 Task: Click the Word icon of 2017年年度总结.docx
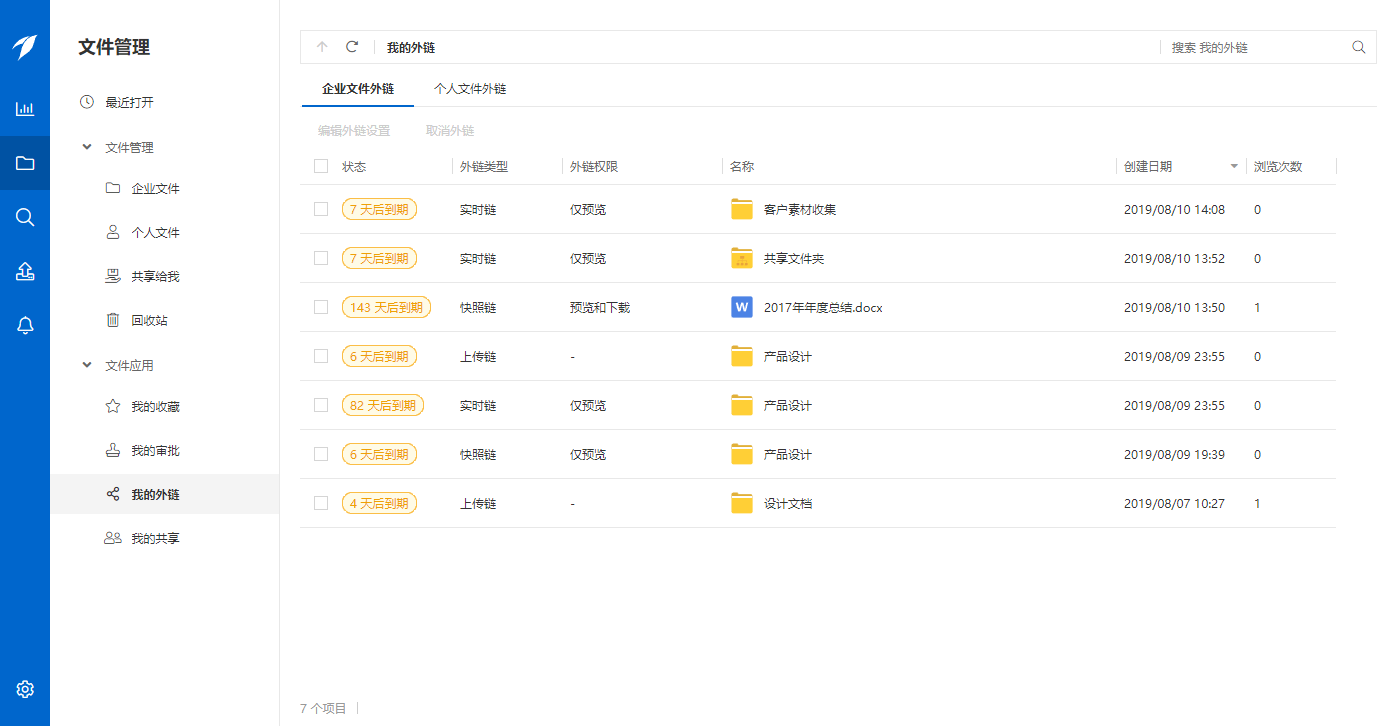(741, 307)
